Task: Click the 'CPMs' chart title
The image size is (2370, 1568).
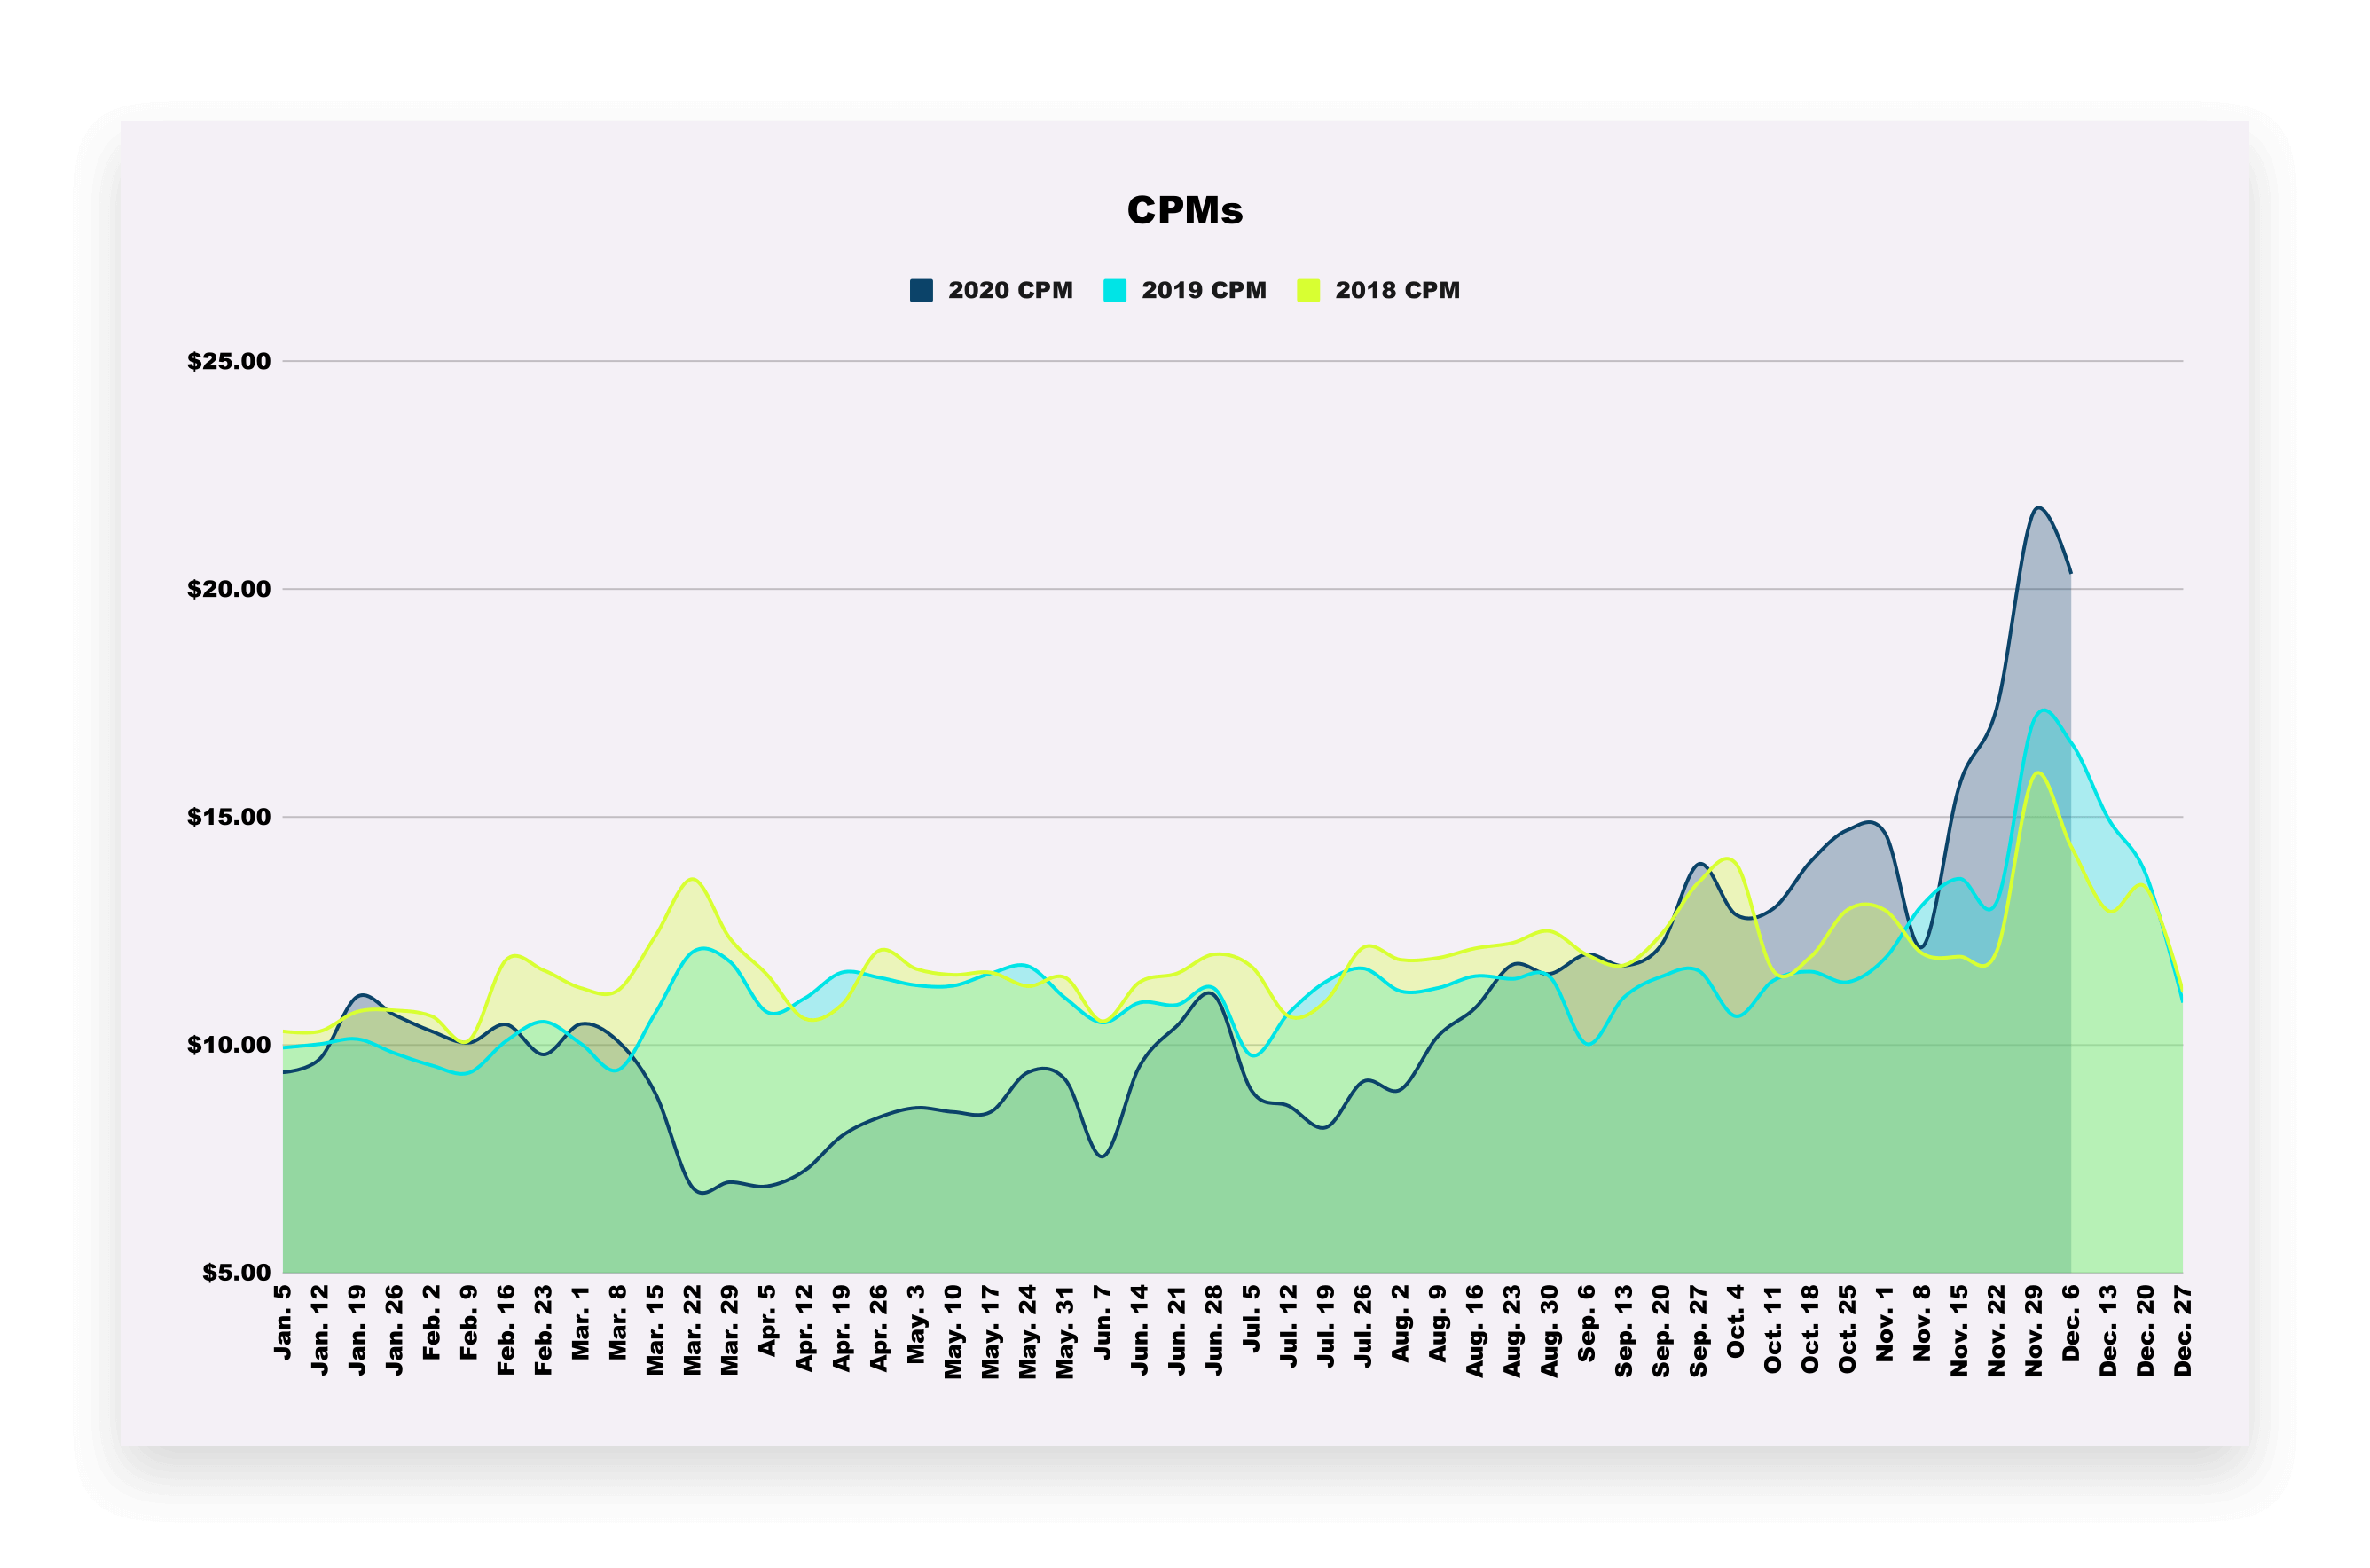Action: (1185, 210)
